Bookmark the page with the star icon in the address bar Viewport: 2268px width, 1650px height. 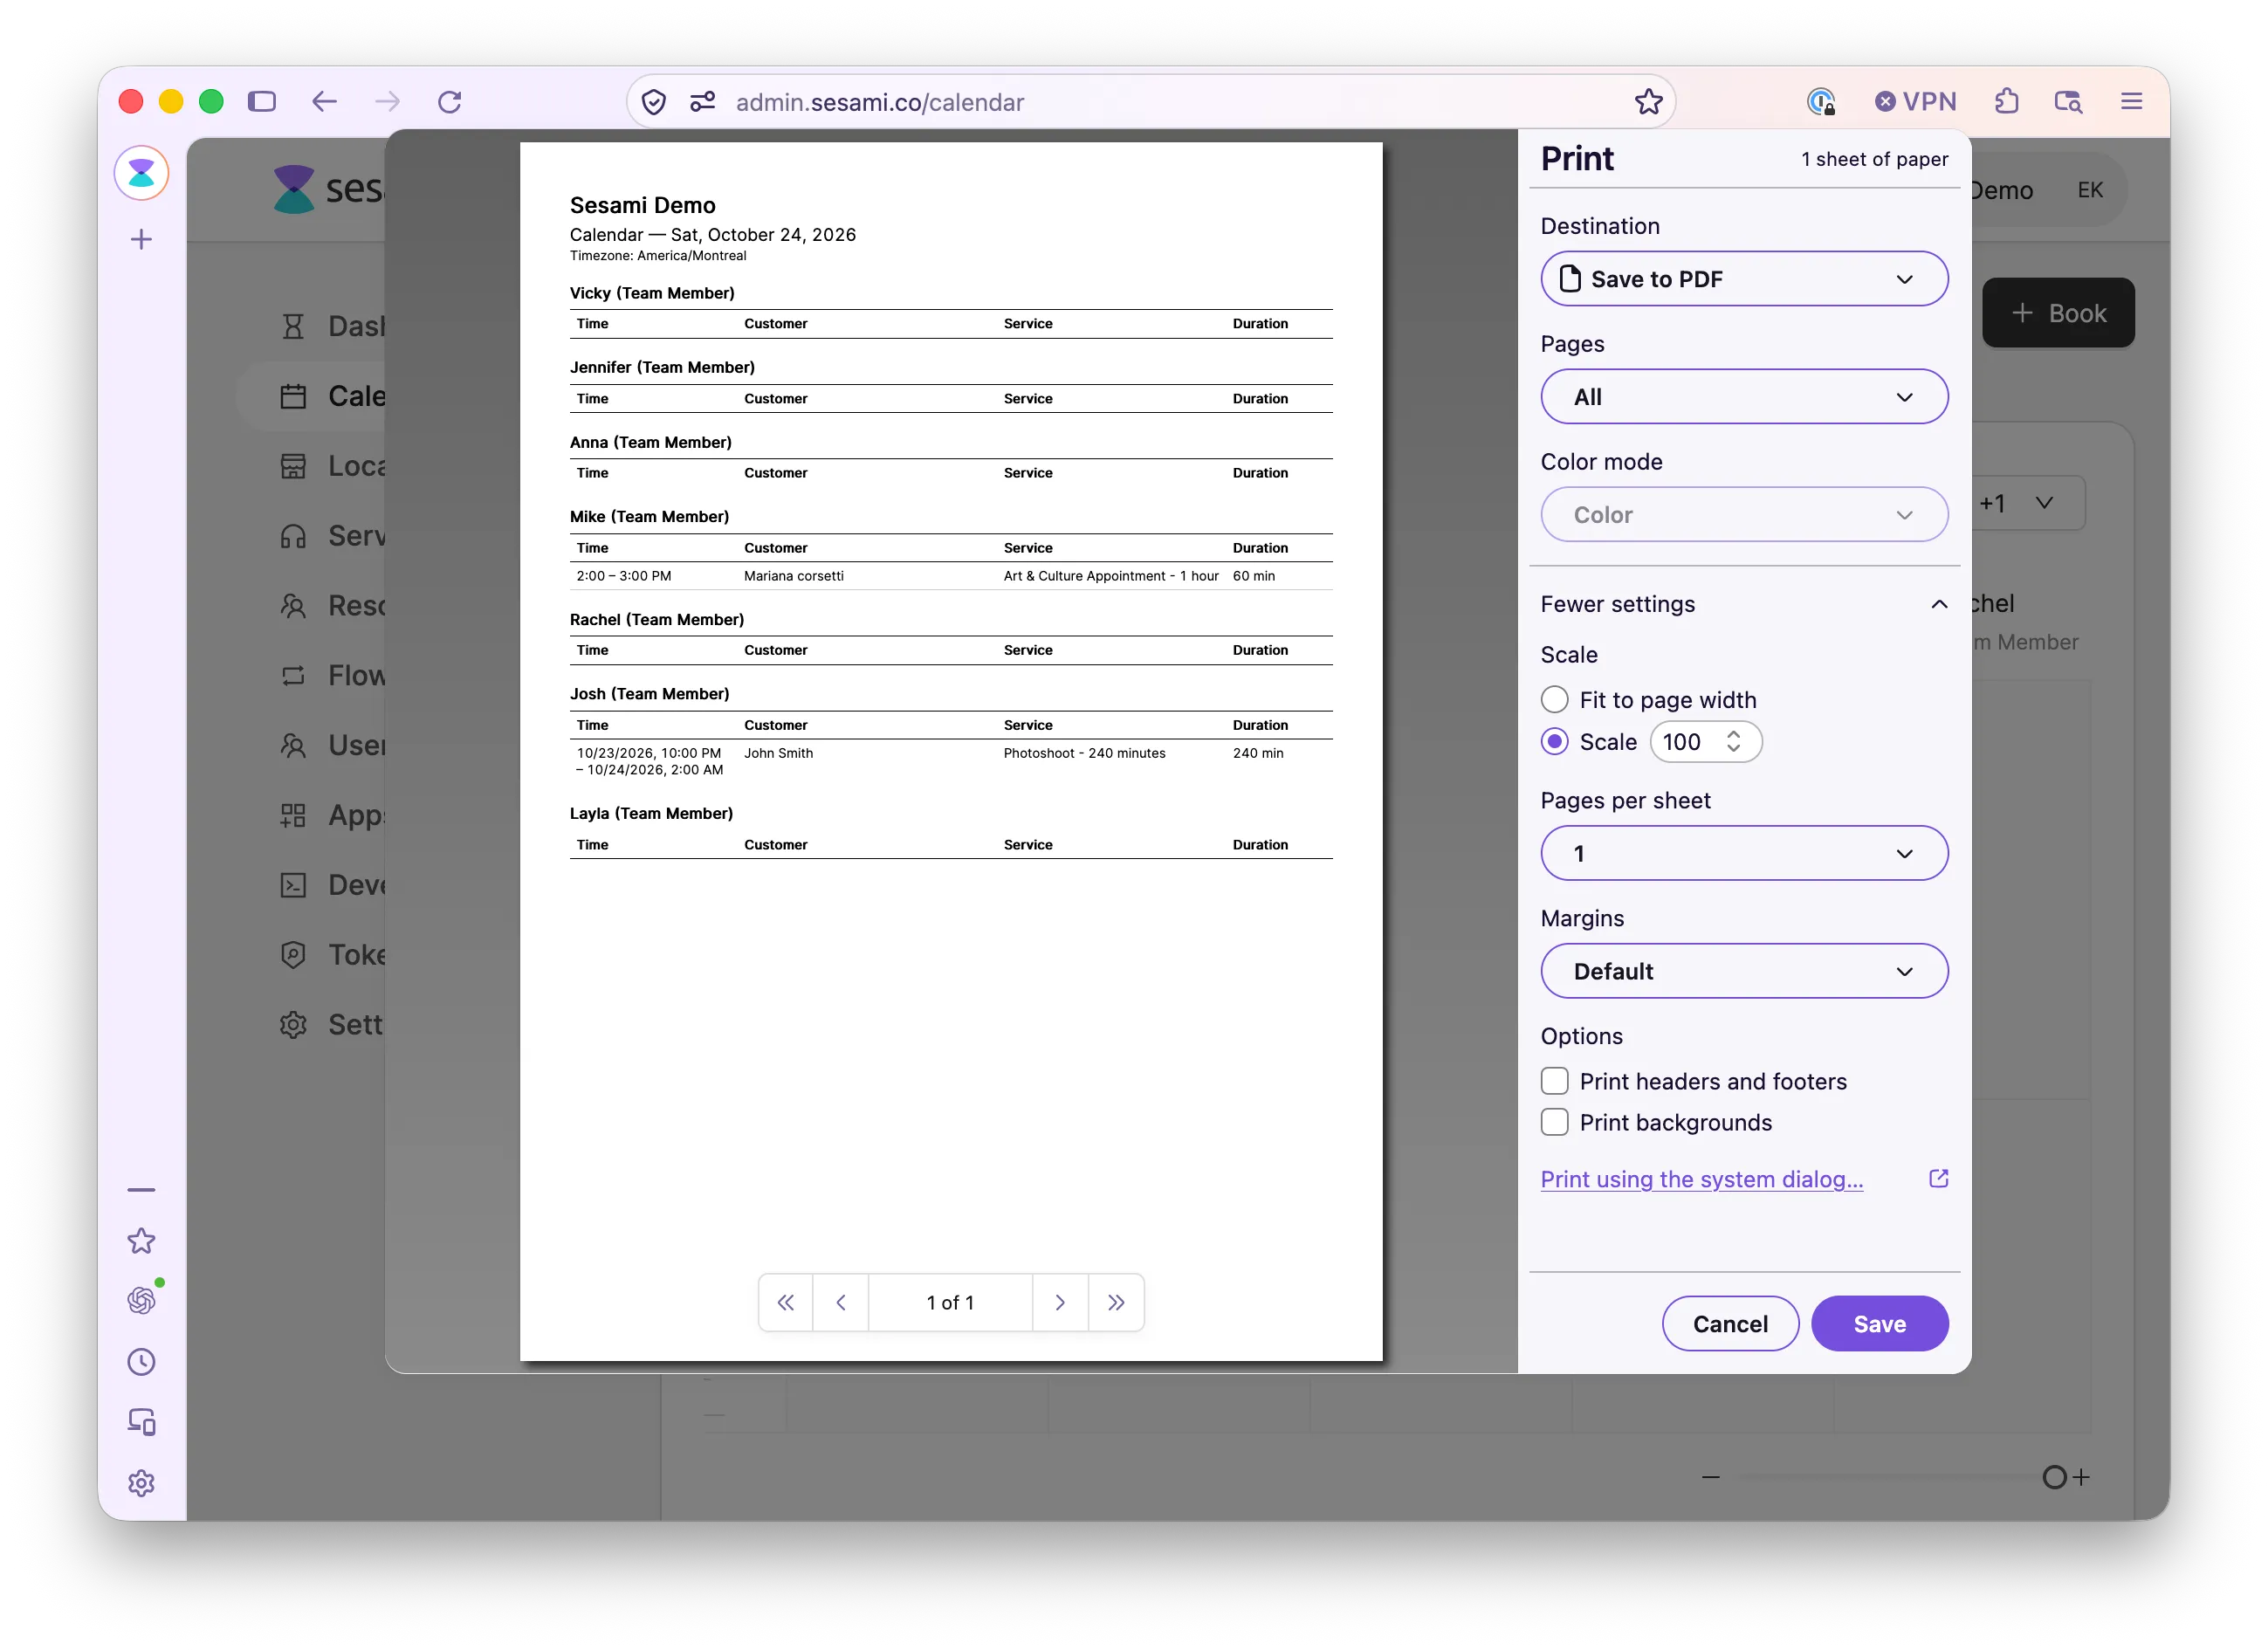click(1648, 101)
